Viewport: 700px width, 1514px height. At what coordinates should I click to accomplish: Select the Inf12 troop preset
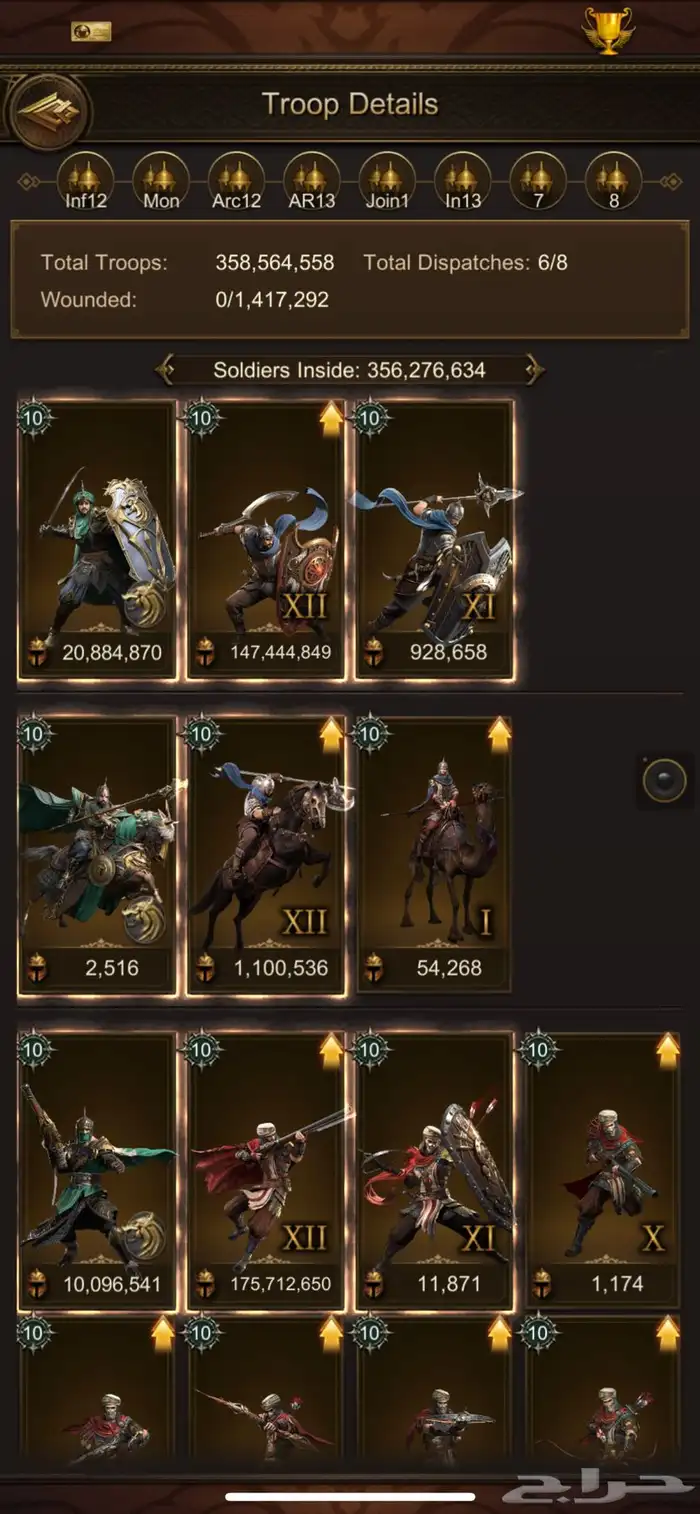tap(85, 181)
